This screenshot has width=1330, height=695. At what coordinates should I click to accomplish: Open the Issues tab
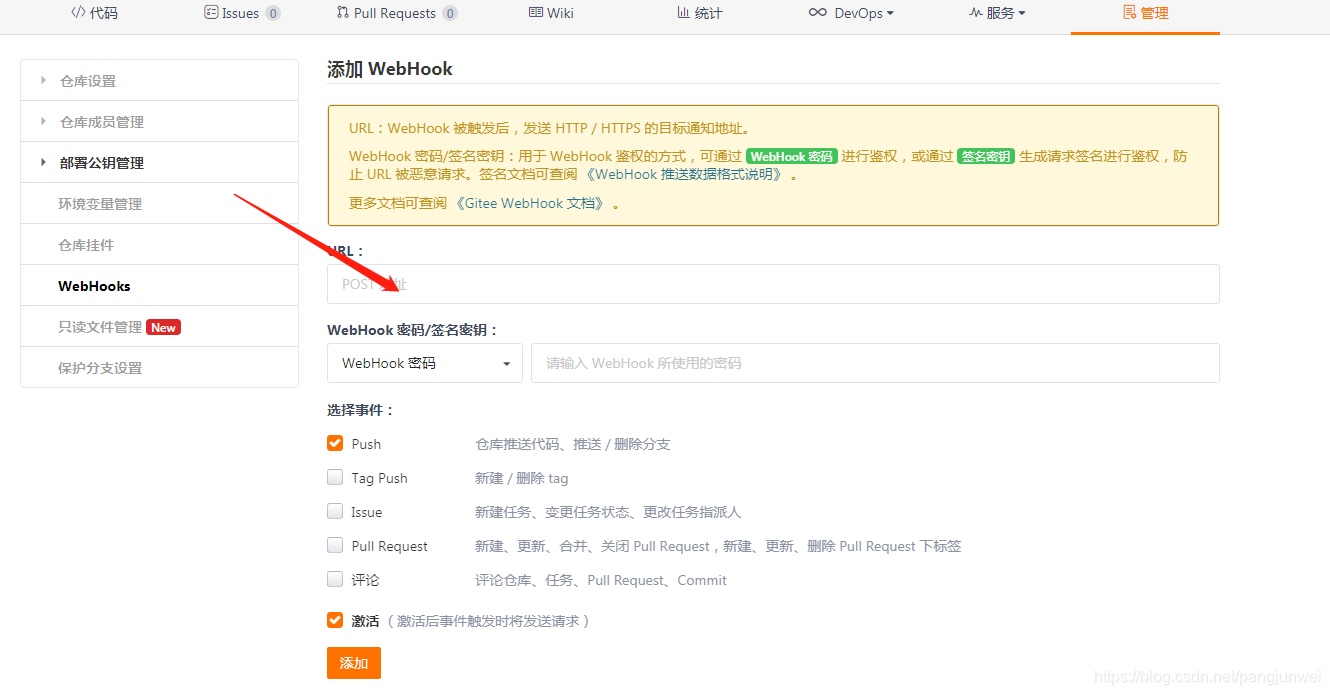[242, 13]
